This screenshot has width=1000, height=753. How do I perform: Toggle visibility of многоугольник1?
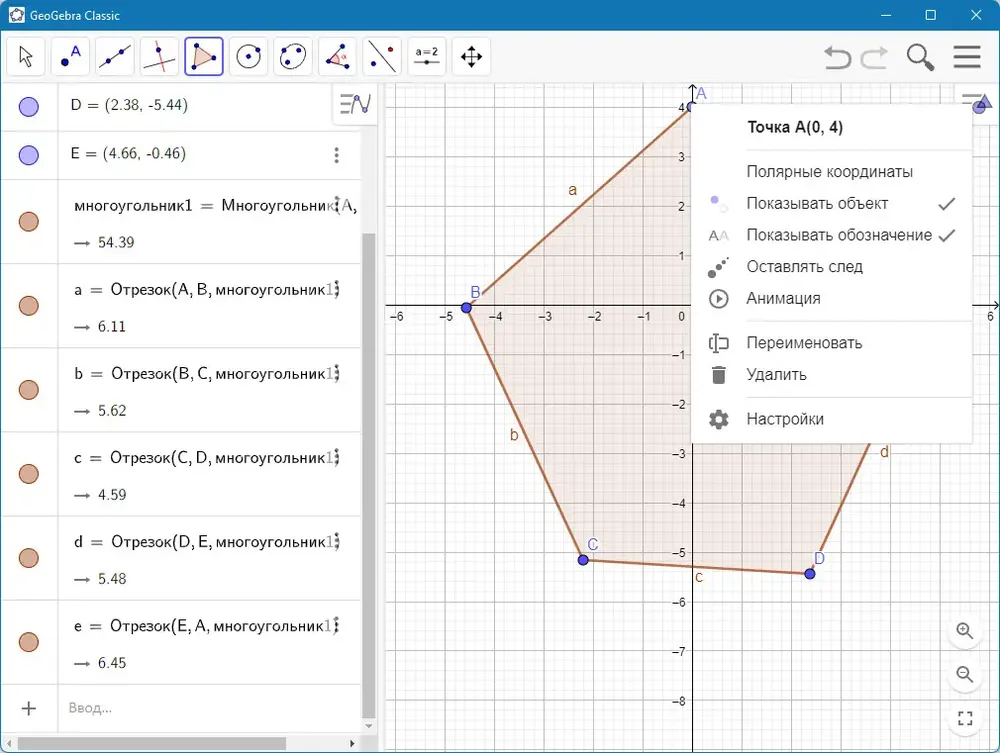pos(29,222)
